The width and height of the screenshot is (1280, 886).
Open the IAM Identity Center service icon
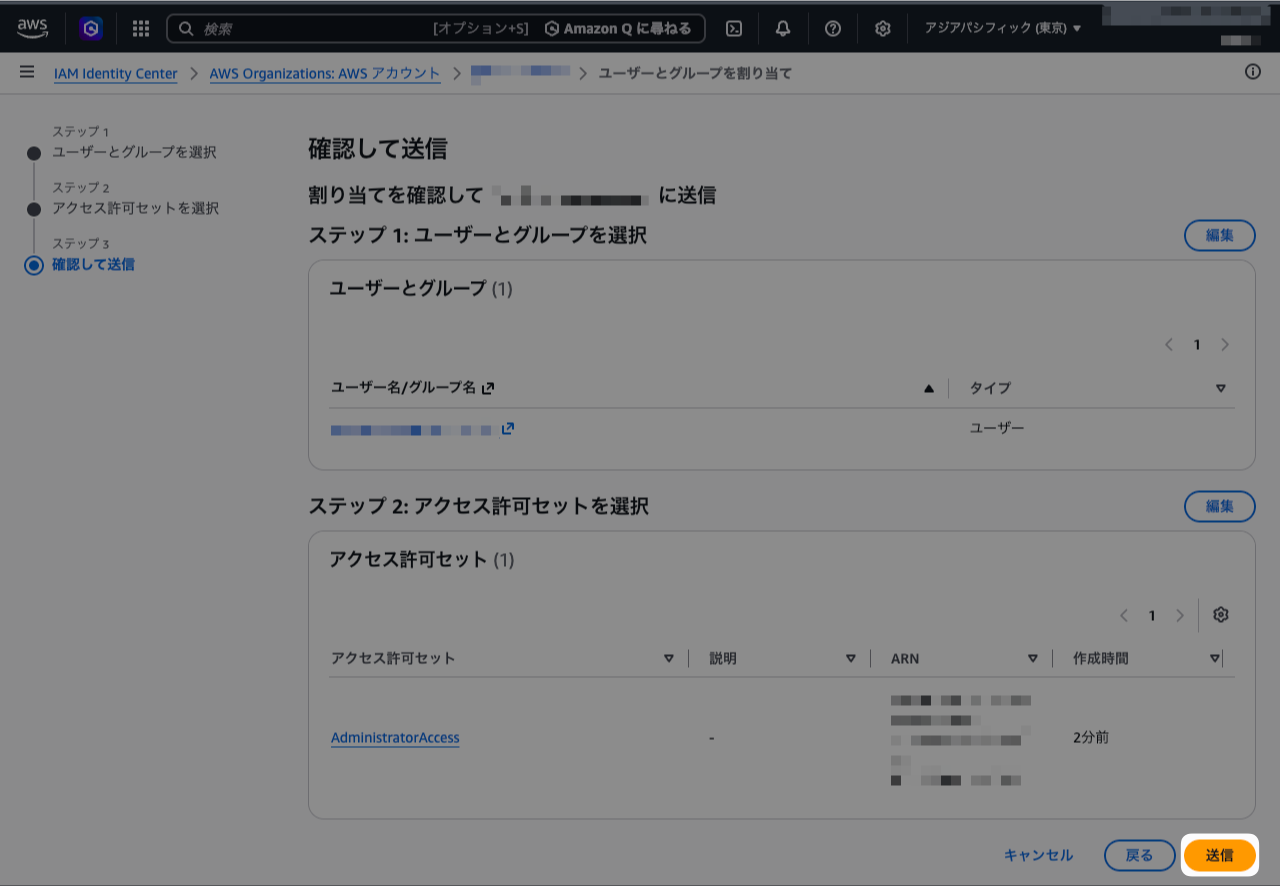(91, 29)
